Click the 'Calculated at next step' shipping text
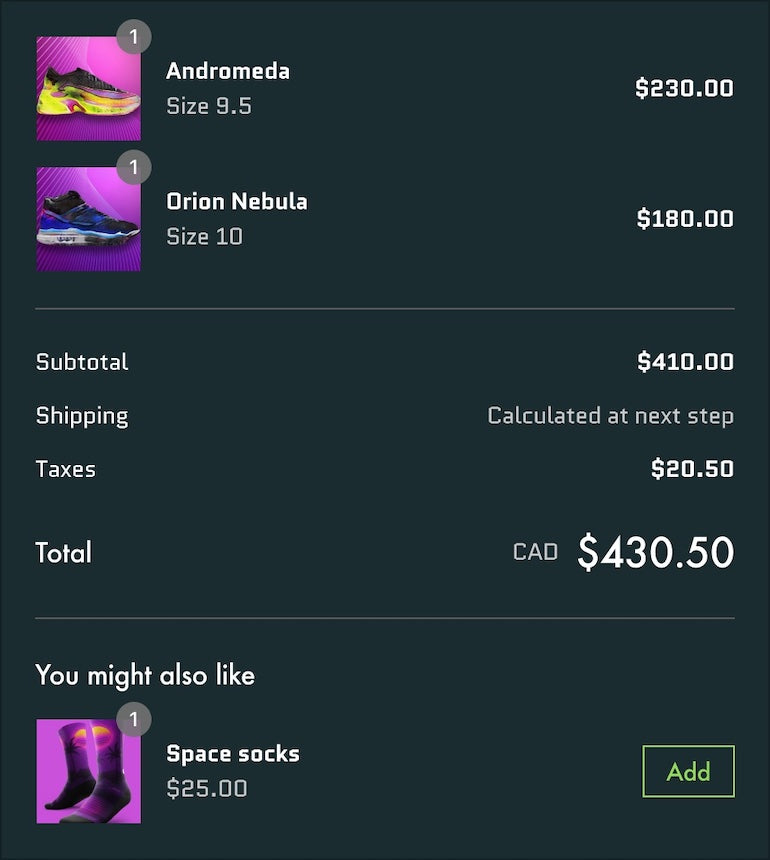 click(610, 415)
